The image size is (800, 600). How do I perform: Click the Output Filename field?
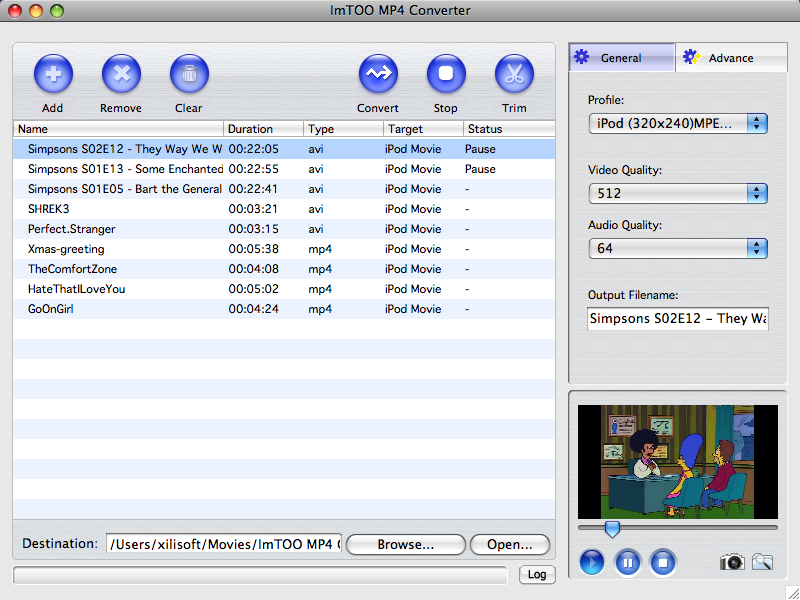[678, 319]
